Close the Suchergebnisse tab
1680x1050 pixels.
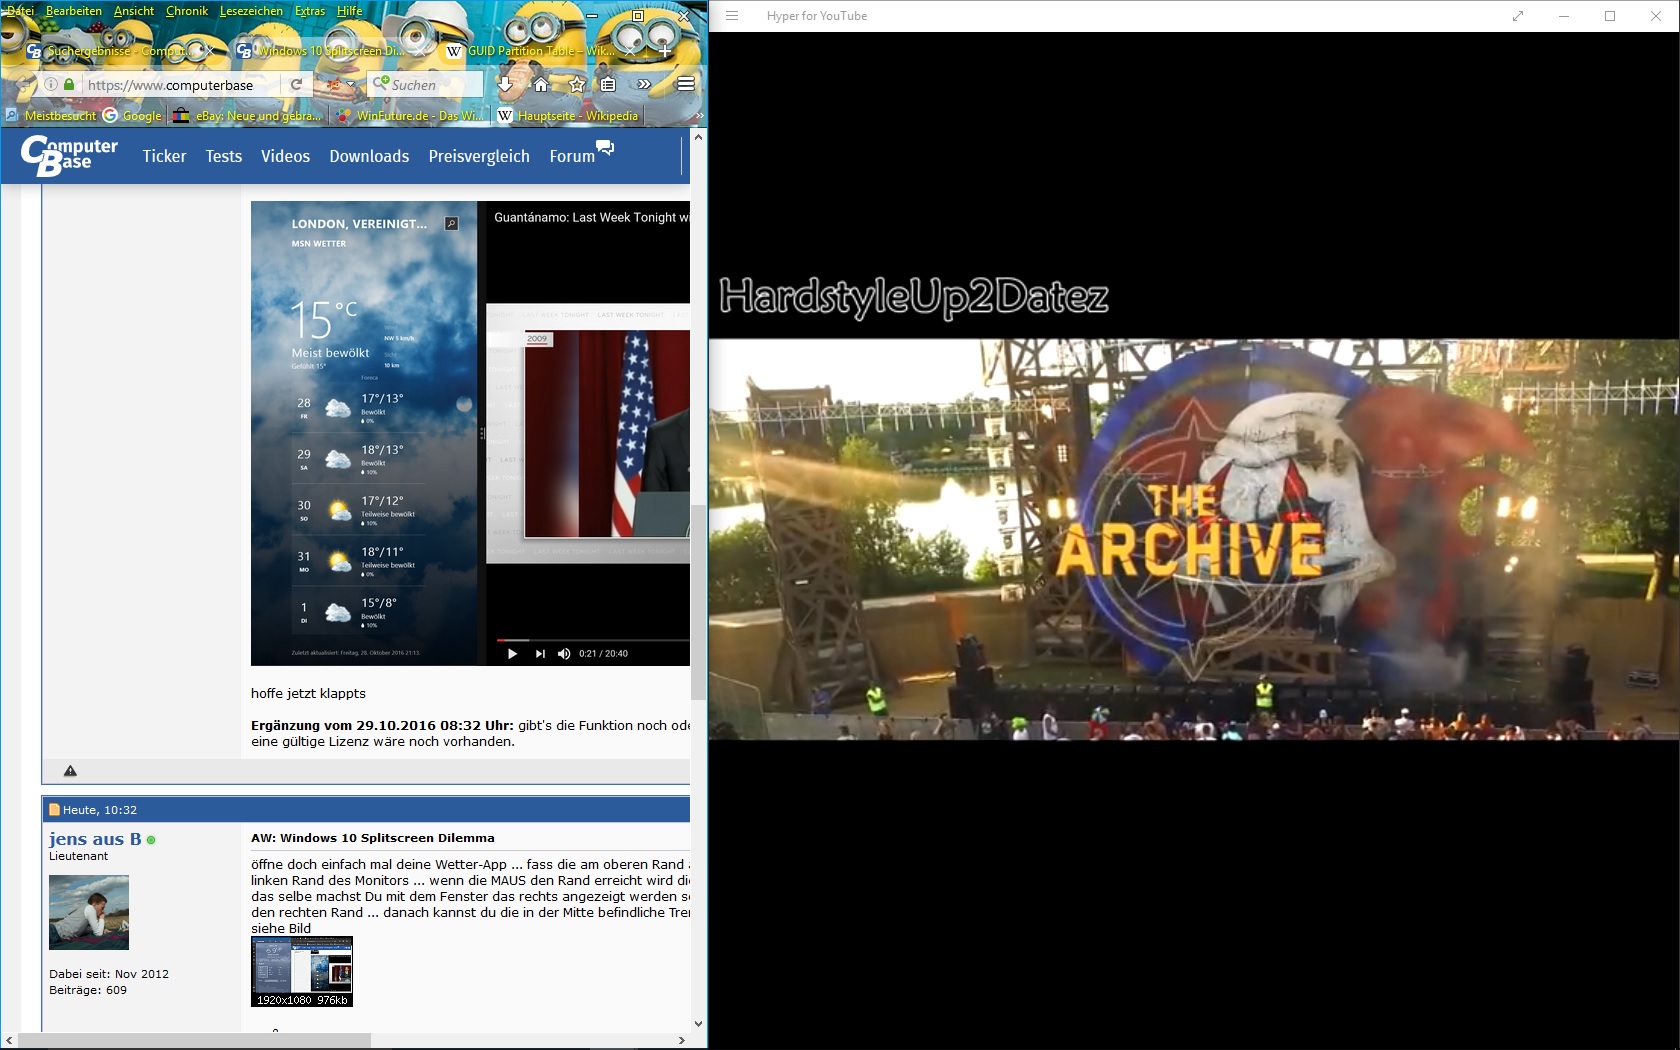[x=209, y=50]
